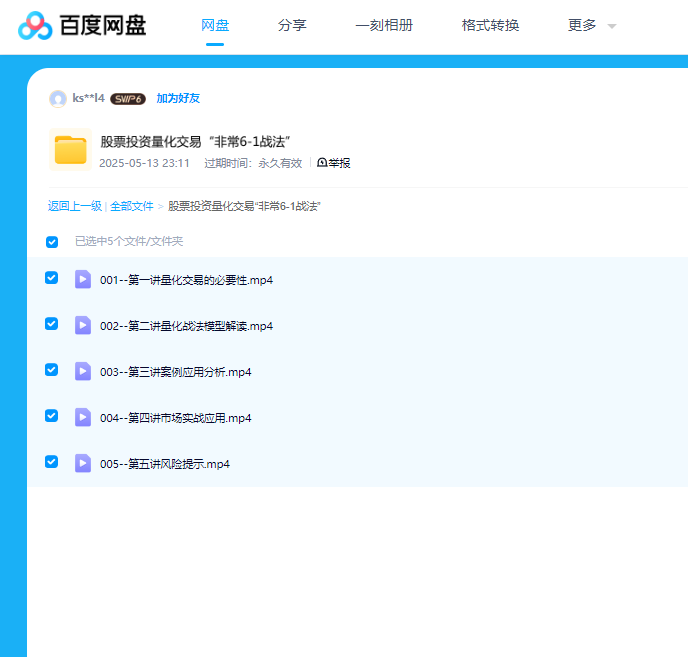Toggle the select-all files checkbox
Image resolution: width=688 pixels, height=657 pixels.
tap(52, 241)
